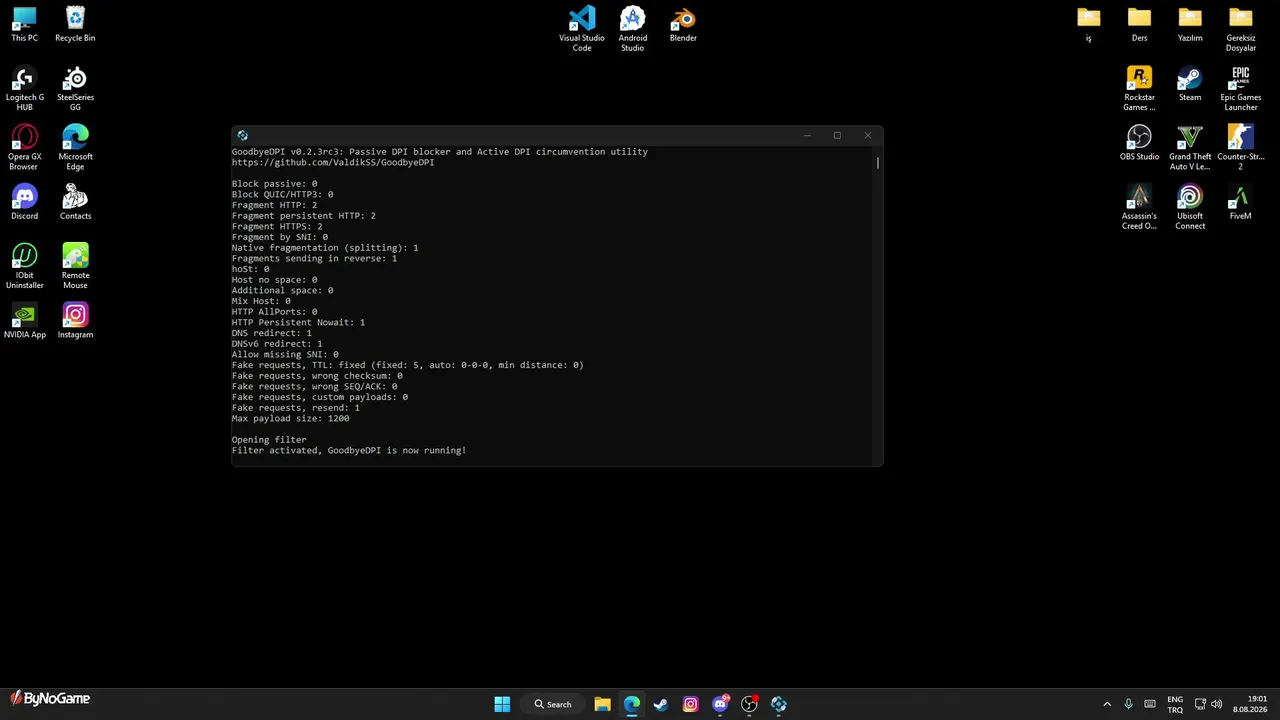The height and width of the screenshot is (720, 1280).
Task: Select the Opera GX Browser desktop icon
Action: pyautogui.click(x=24, y=148)
